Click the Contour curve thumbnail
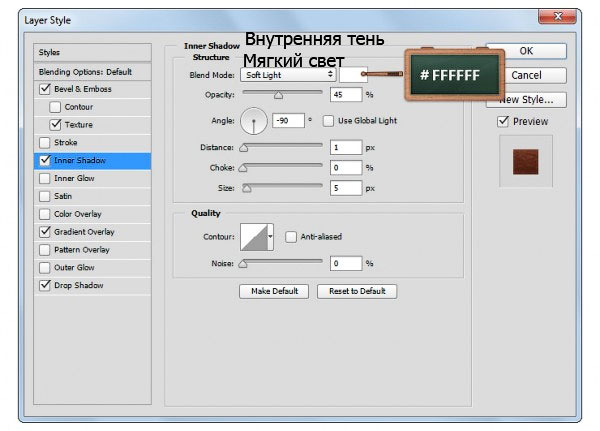Image resolution: width=600 pixels, height=431 pixels. point(254,237)
